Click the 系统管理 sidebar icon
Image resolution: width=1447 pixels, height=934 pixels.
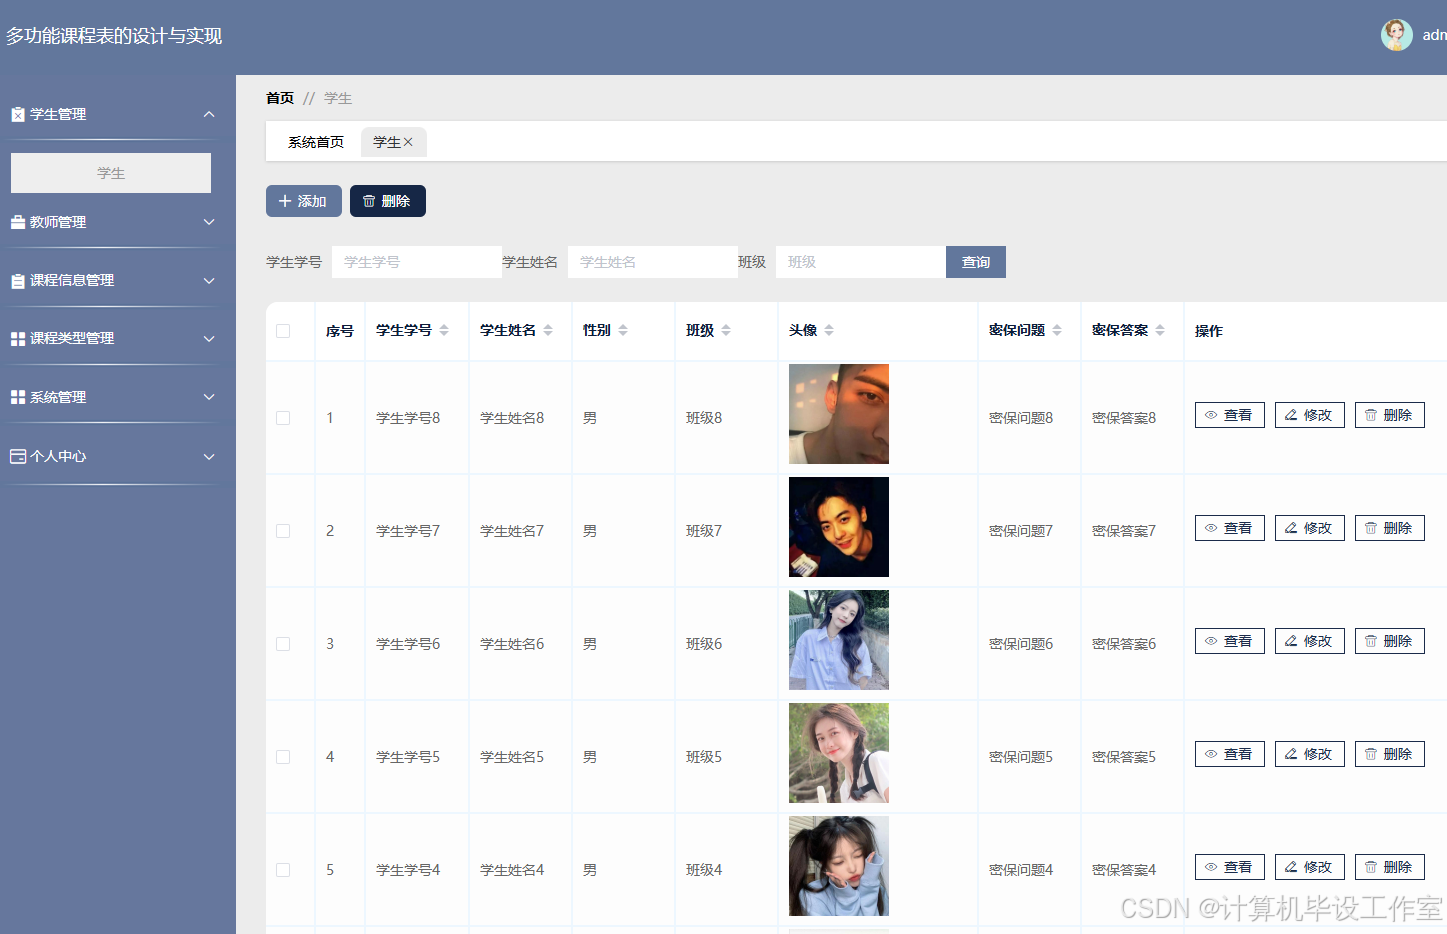click(17, 396)
